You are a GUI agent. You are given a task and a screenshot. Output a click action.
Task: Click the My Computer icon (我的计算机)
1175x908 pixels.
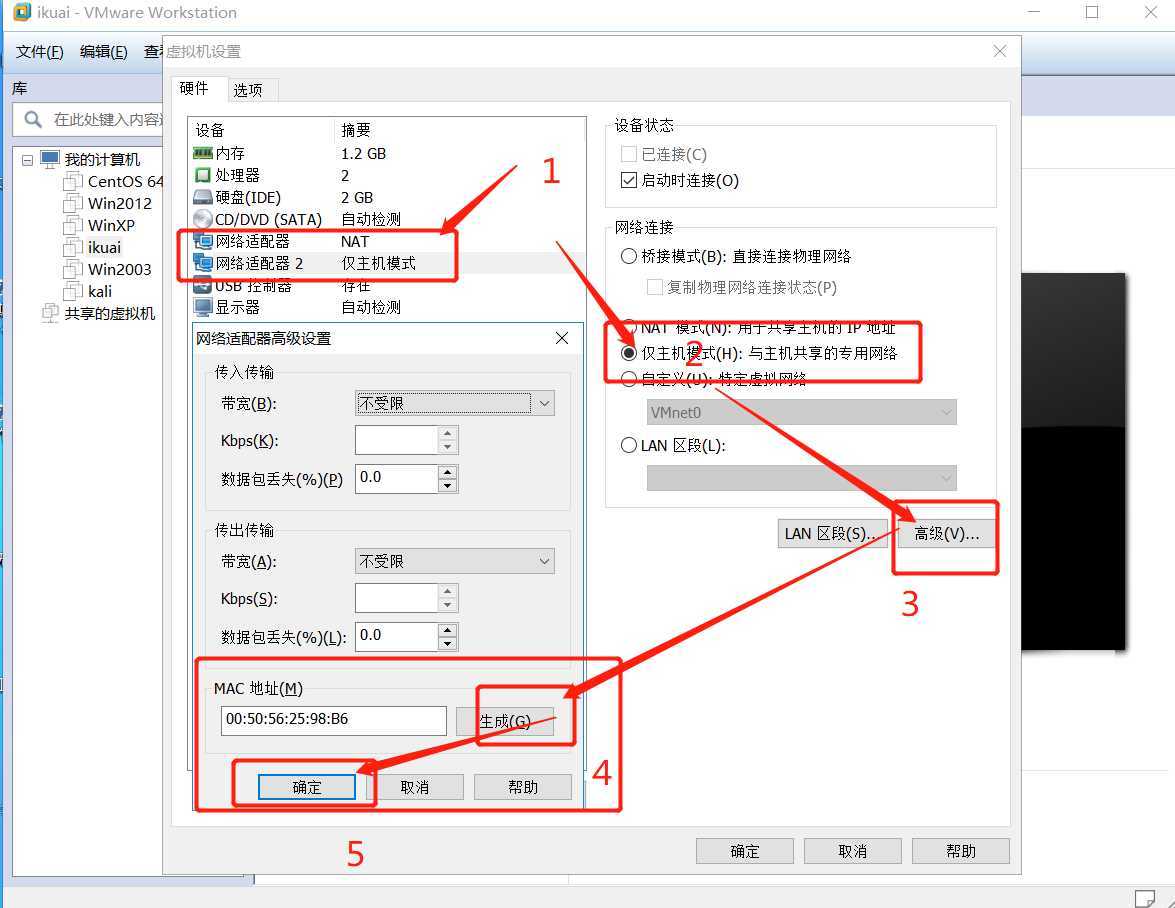click(50, 159)
